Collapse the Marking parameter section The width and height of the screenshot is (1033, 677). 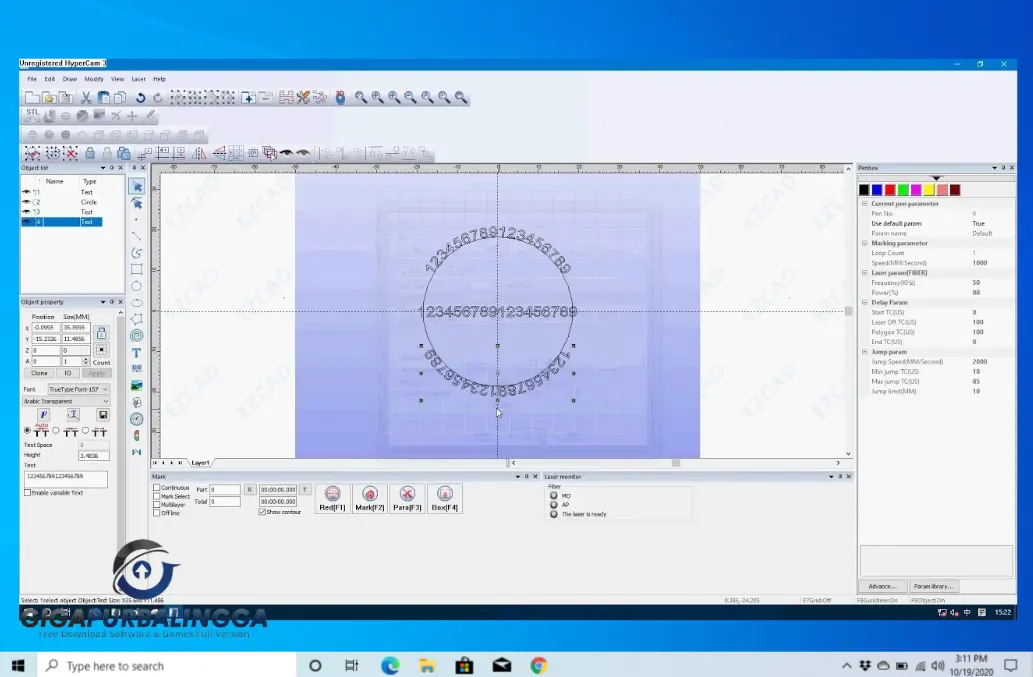pos(864,243)
